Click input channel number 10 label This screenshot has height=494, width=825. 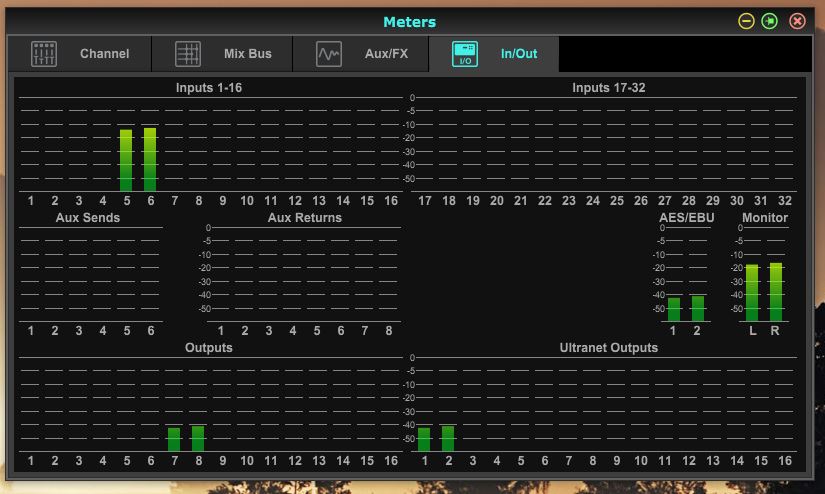pyautogui.click(x=247, y=201)
